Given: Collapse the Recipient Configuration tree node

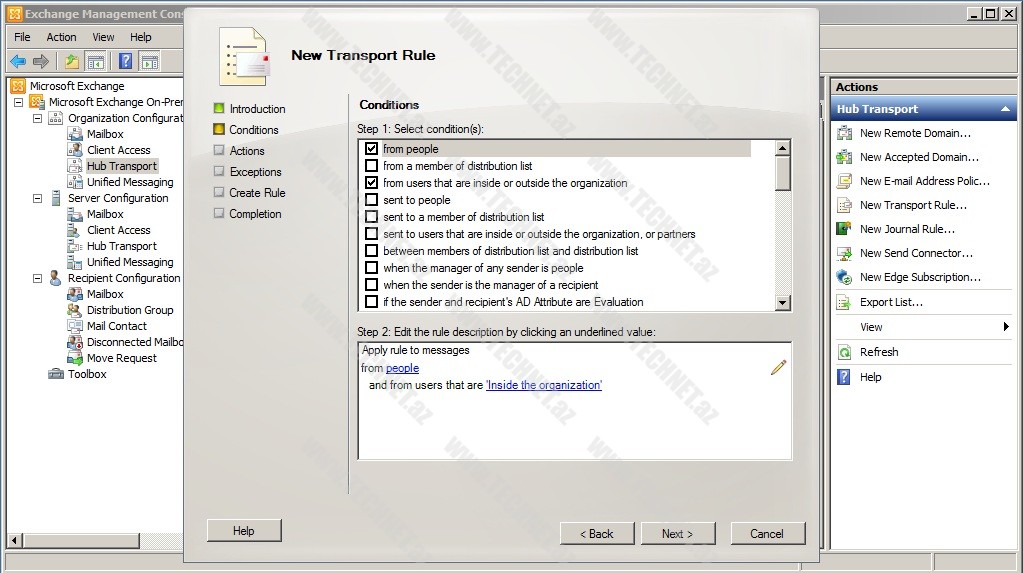Looking at the screenshot, I should point(38,278).
